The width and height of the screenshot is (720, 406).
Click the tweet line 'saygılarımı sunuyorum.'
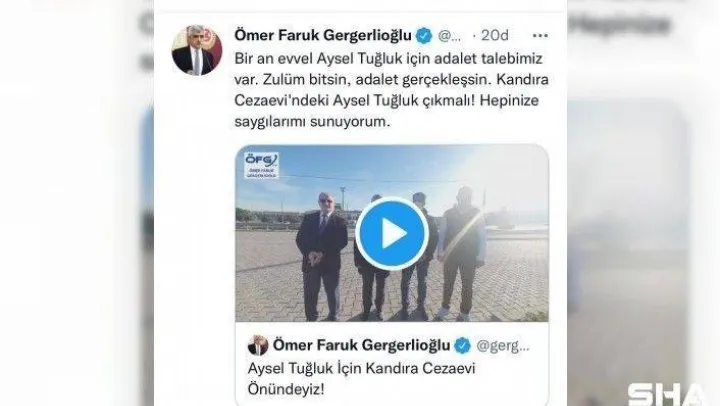click(312, 122)
